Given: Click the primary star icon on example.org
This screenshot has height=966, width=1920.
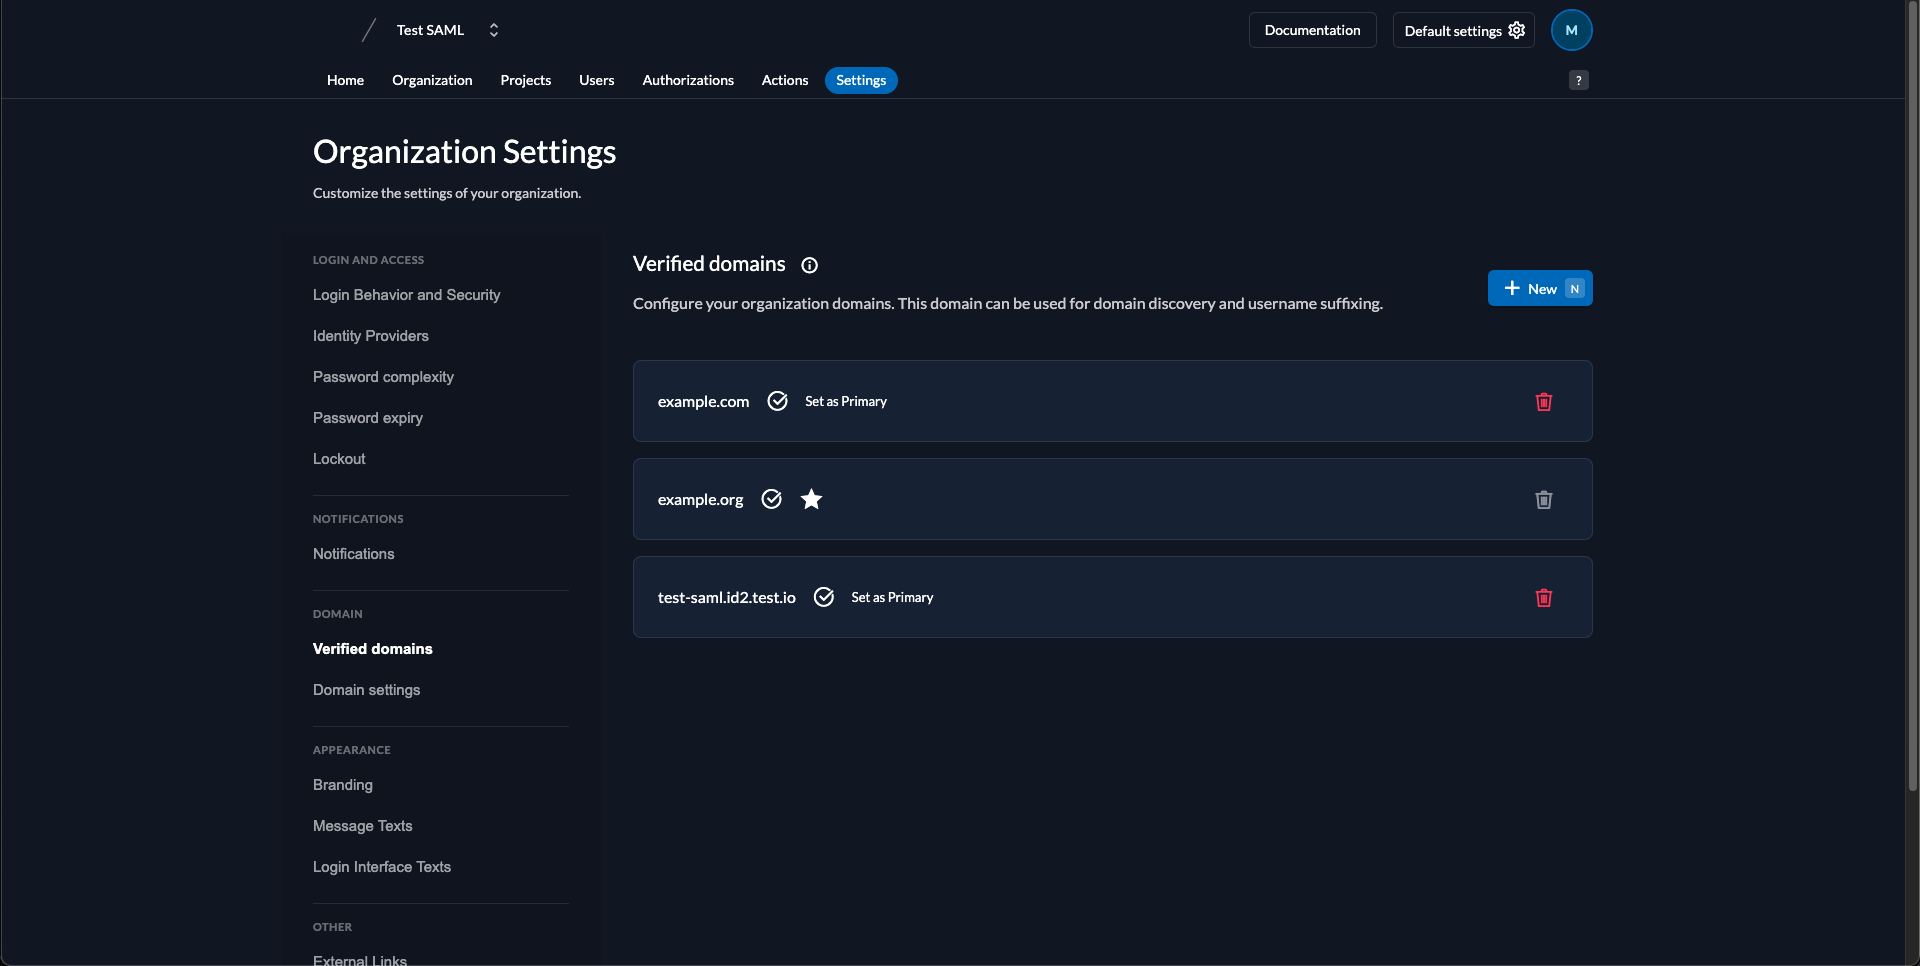Looking at the screenshot, I should coord(811,499).
